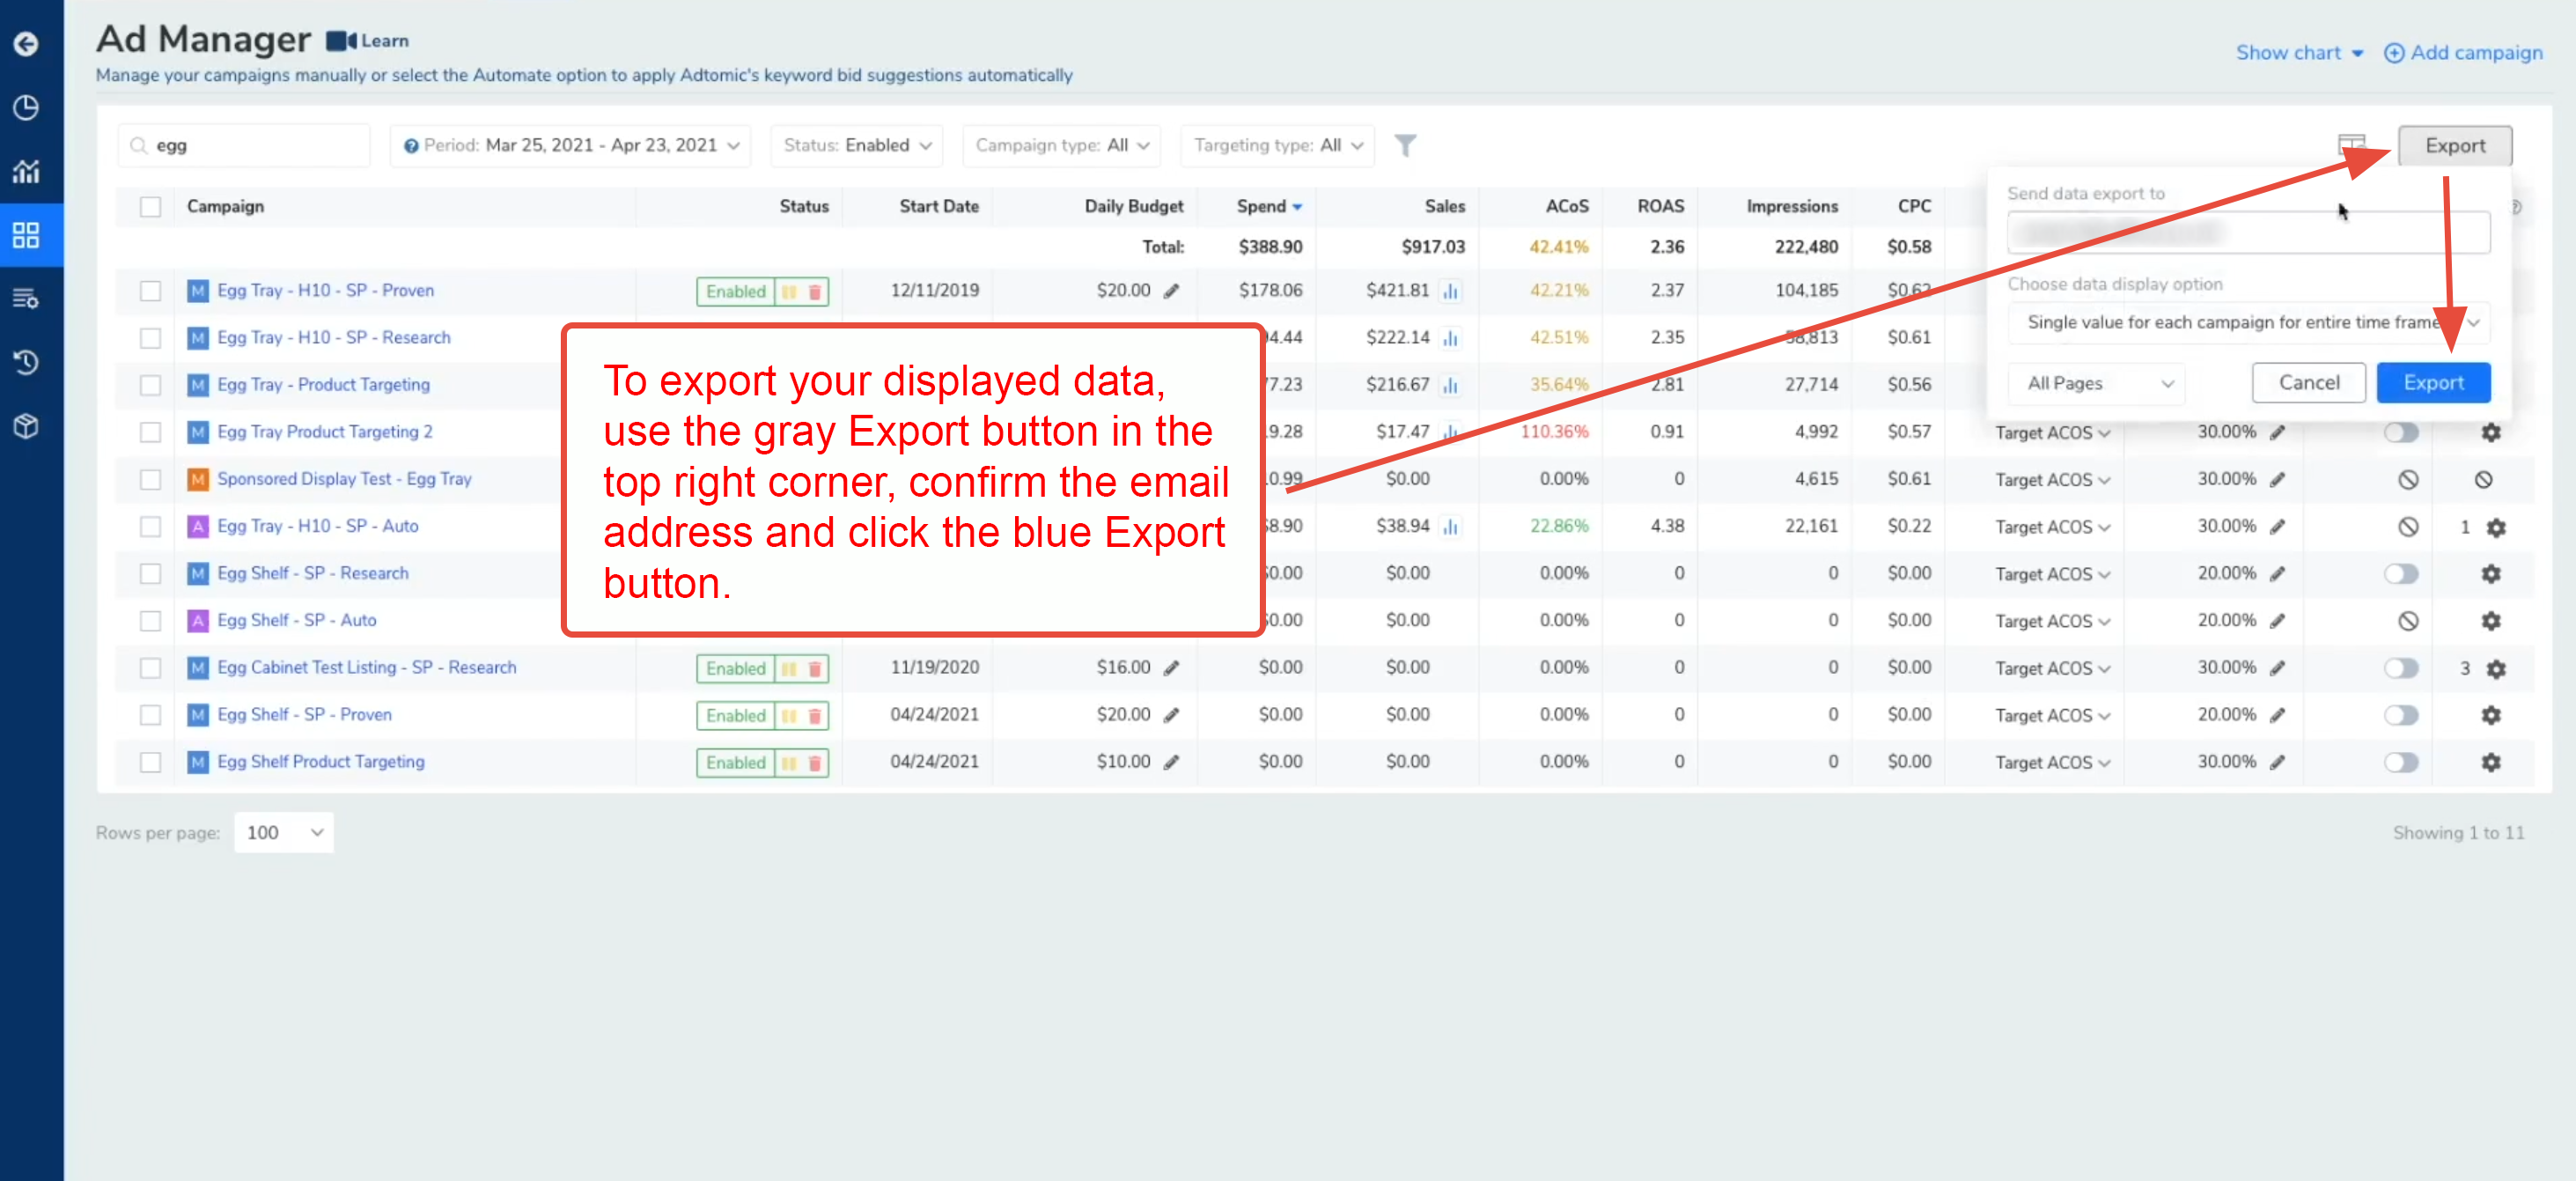The height and width of the screenshot is (1181, 2576).
Task: Open the All Pages dropdown
Action: coord(2096,384)
